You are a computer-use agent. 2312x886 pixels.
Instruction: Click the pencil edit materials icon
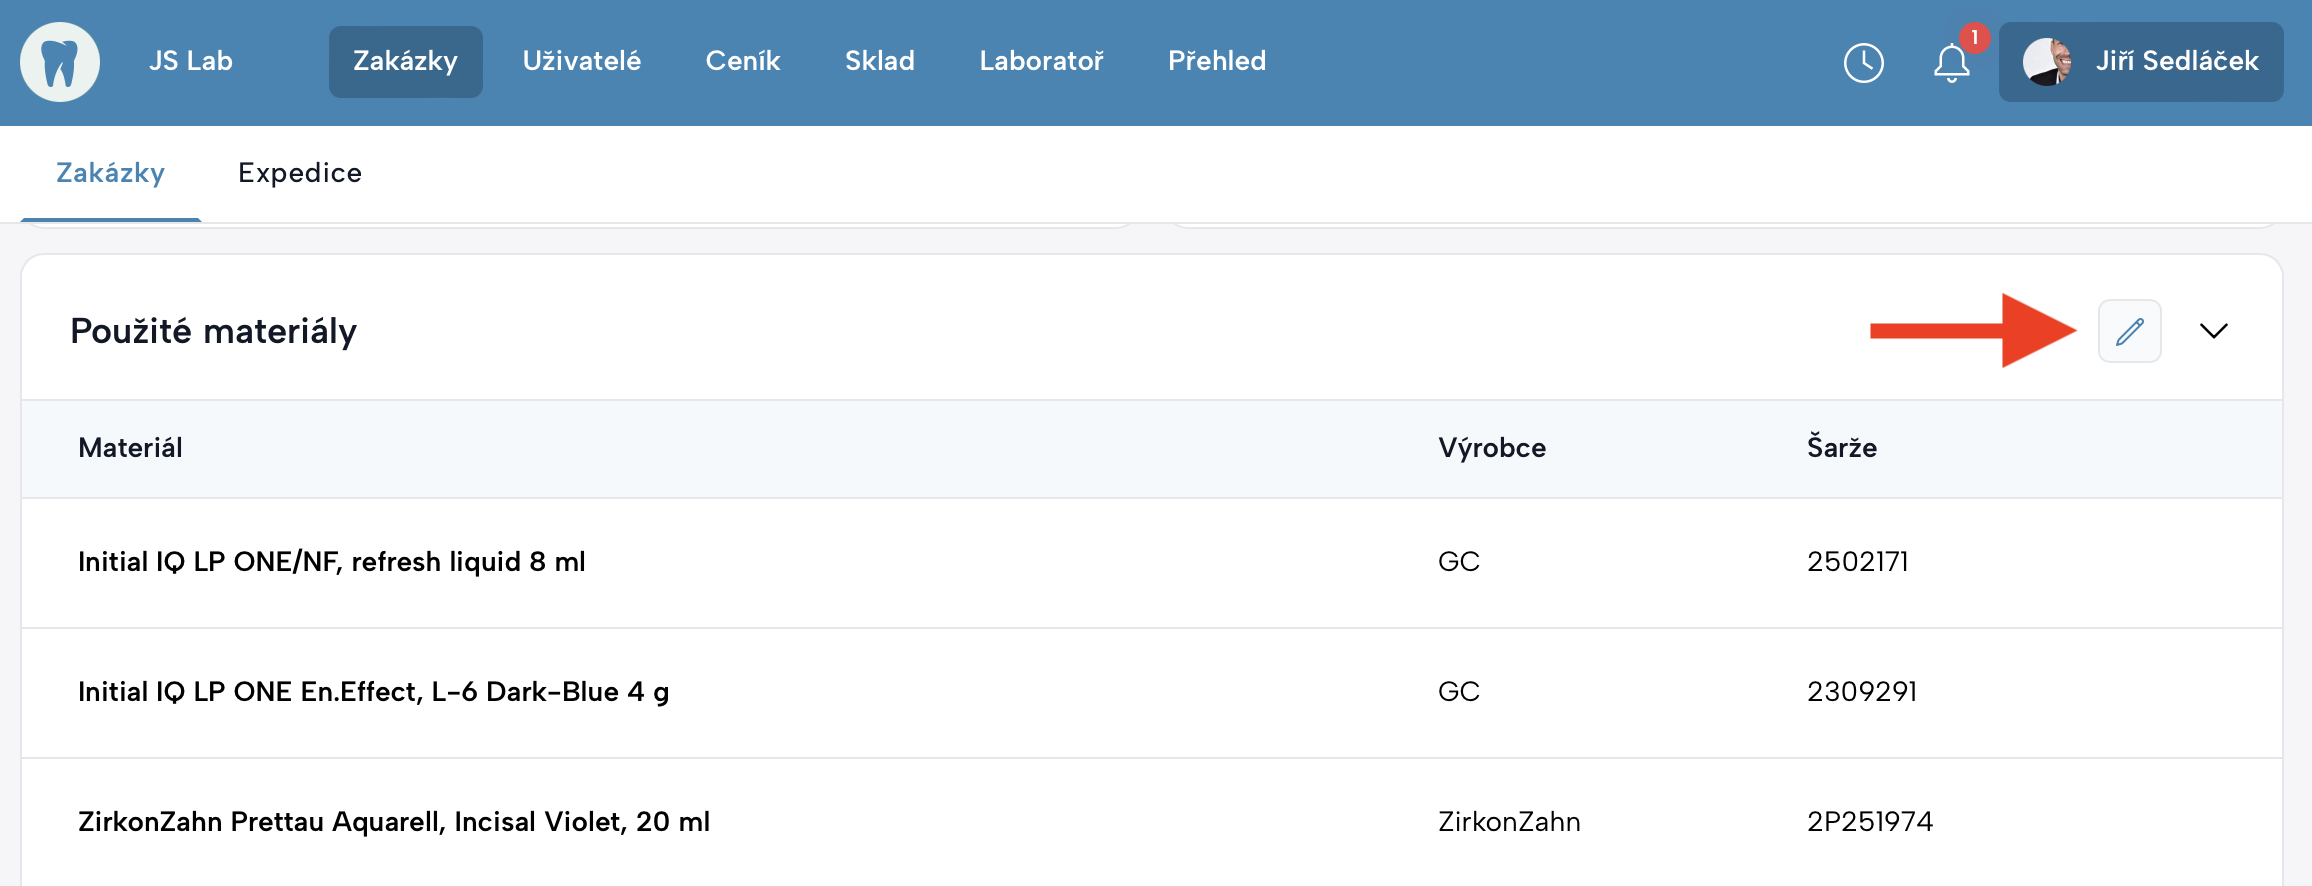(2129, 331)
